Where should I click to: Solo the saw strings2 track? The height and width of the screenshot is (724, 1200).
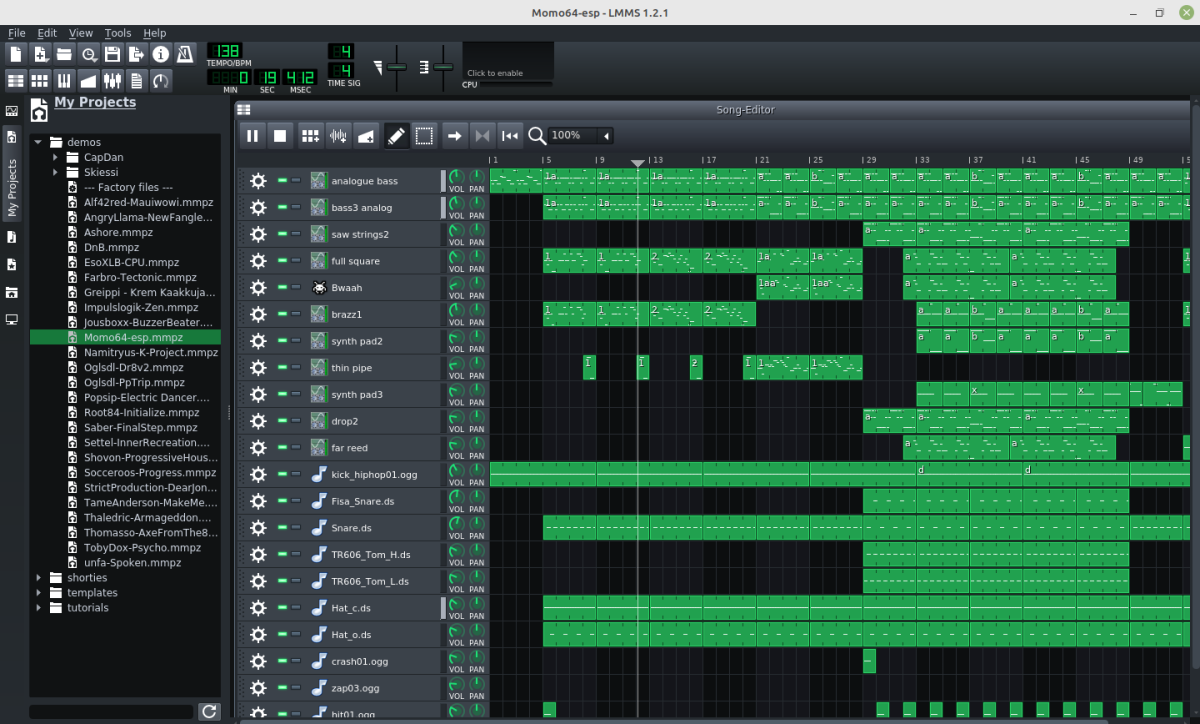[x=296, y=234]
